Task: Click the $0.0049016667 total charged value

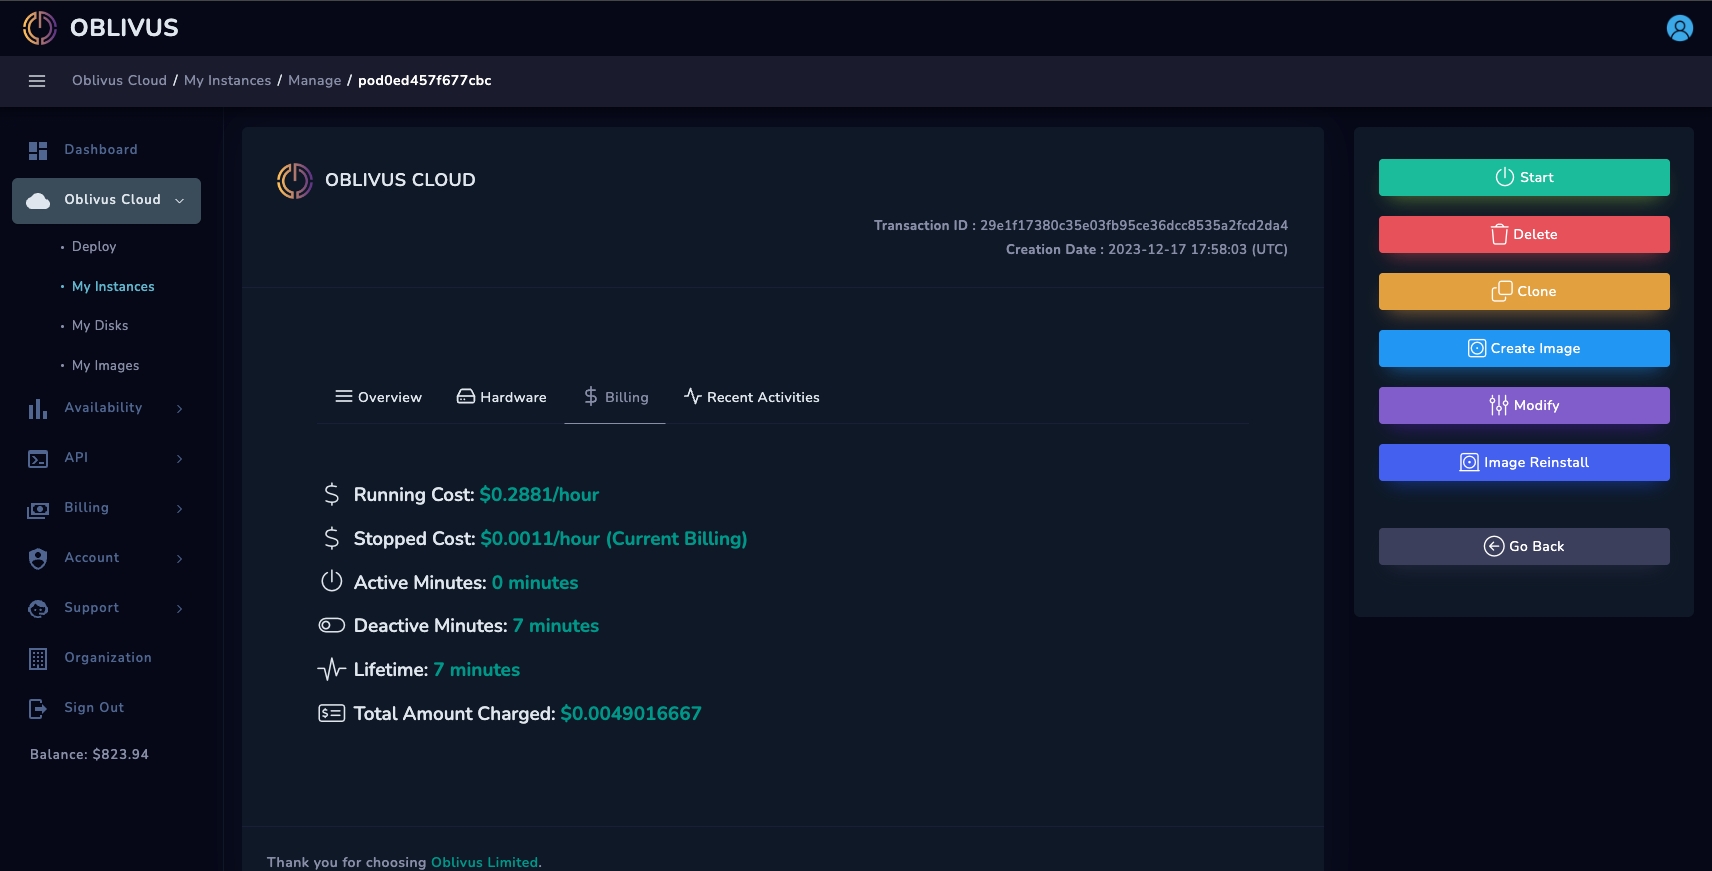Action: click(631, 714)
